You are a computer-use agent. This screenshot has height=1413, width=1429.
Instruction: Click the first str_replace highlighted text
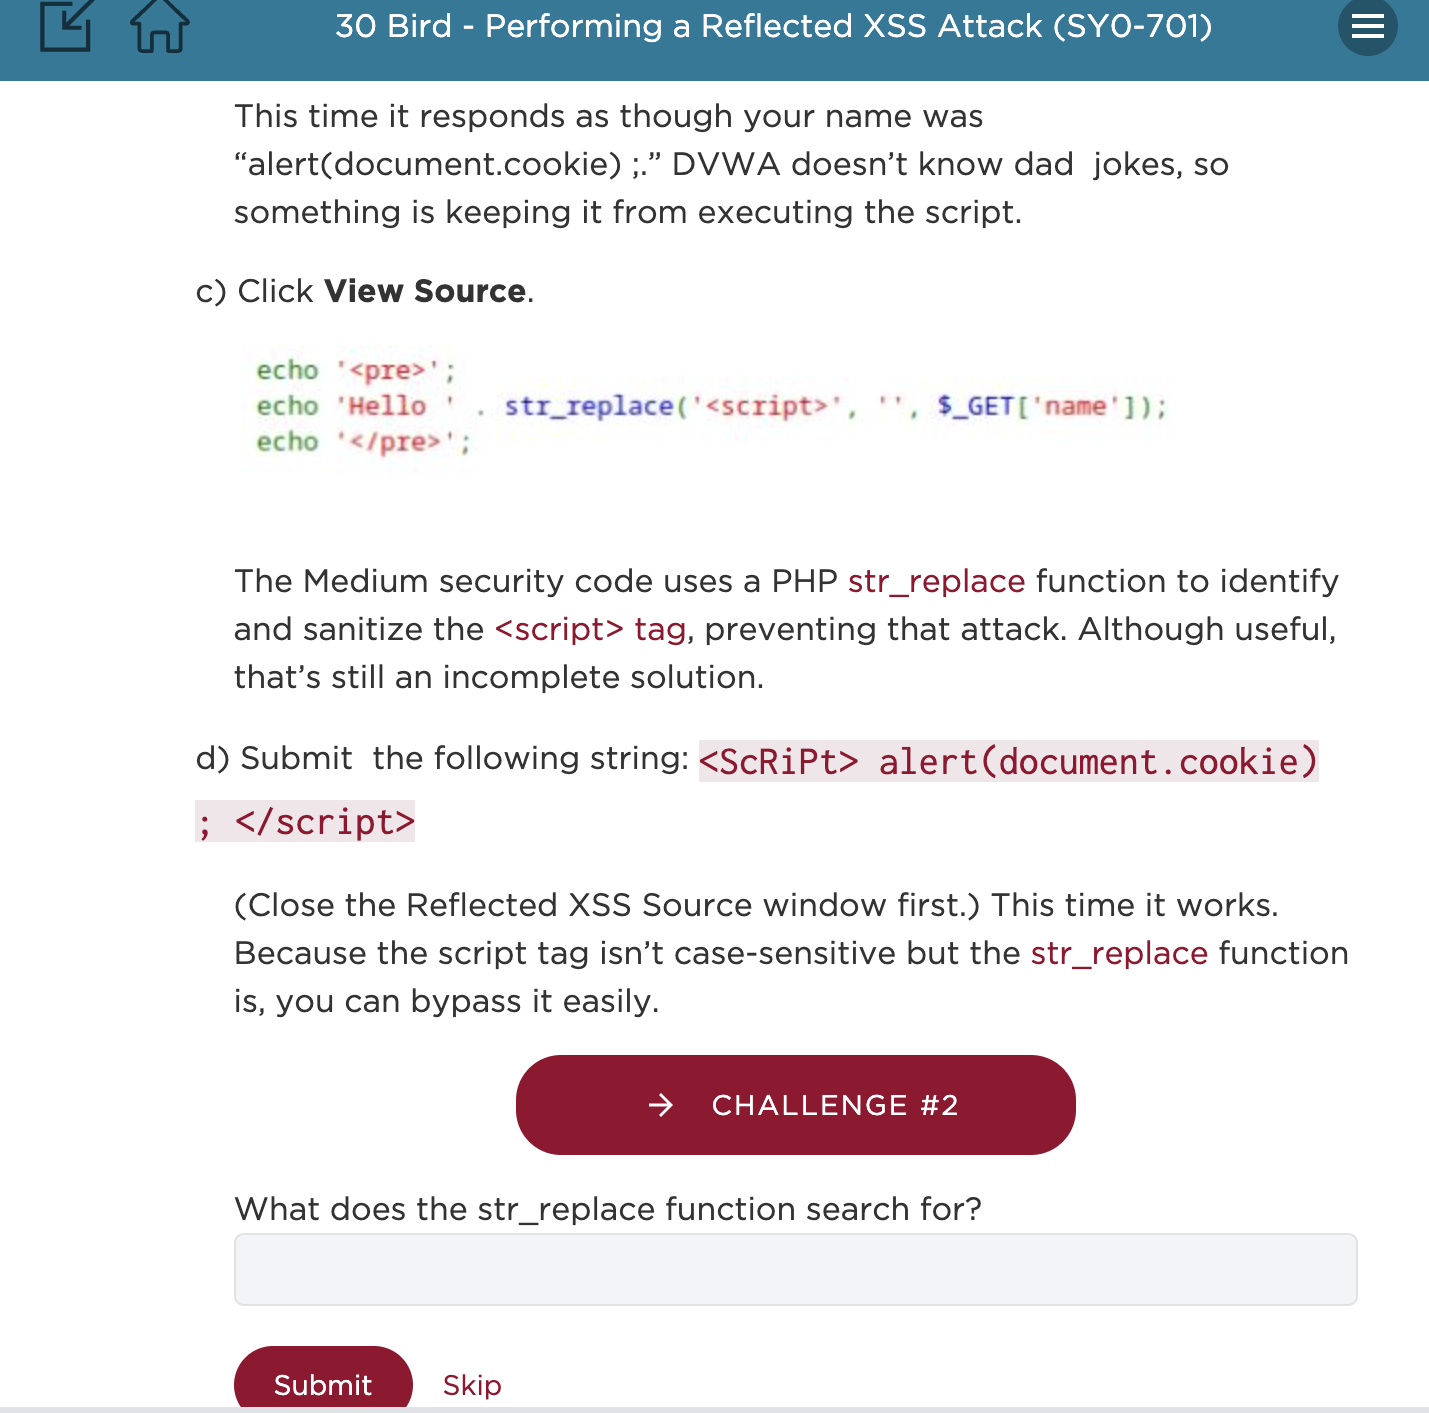(x=936, y=581)
